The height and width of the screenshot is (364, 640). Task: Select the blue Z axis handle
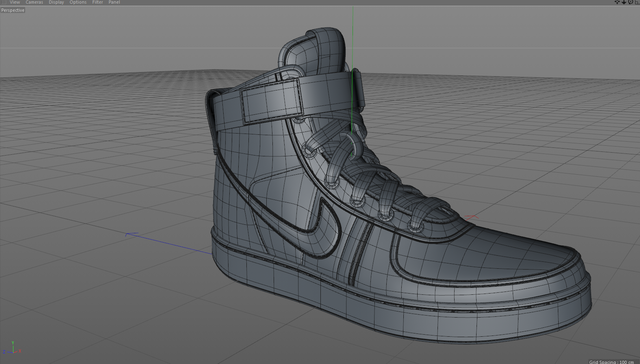[x=131, y=234]
